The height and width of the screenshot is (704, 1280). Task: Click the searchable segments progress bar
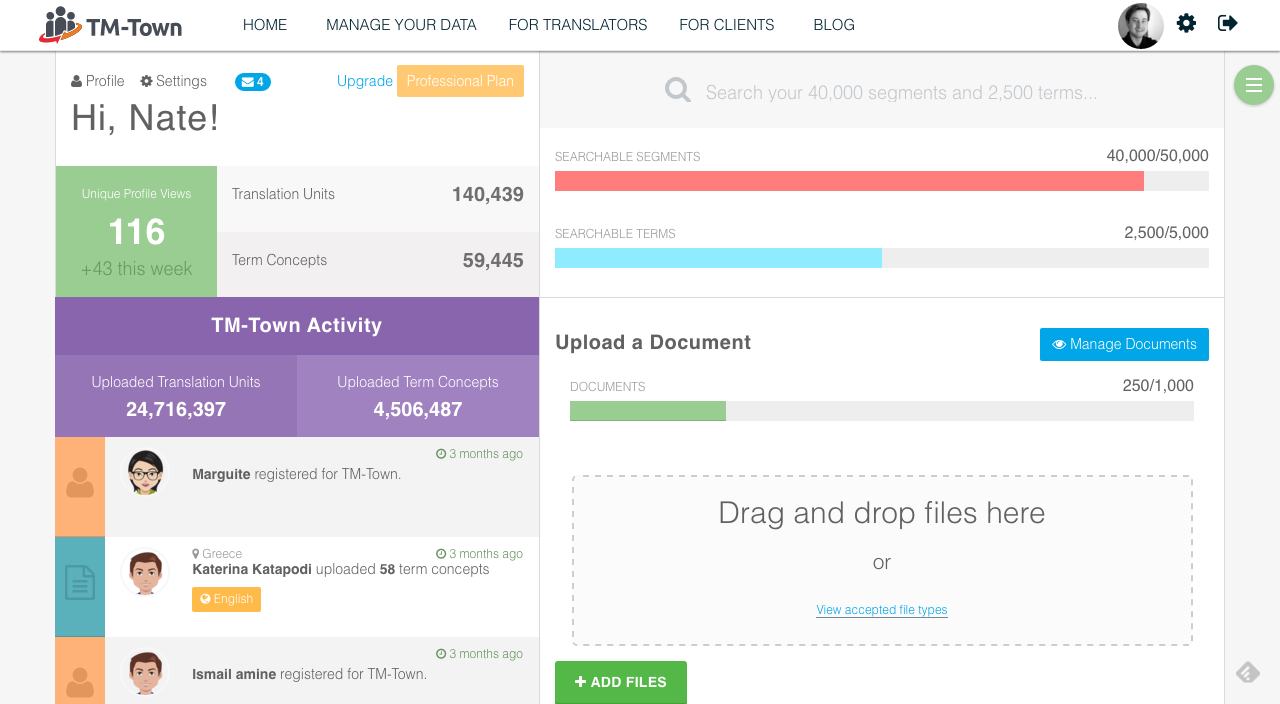(882, 181)
